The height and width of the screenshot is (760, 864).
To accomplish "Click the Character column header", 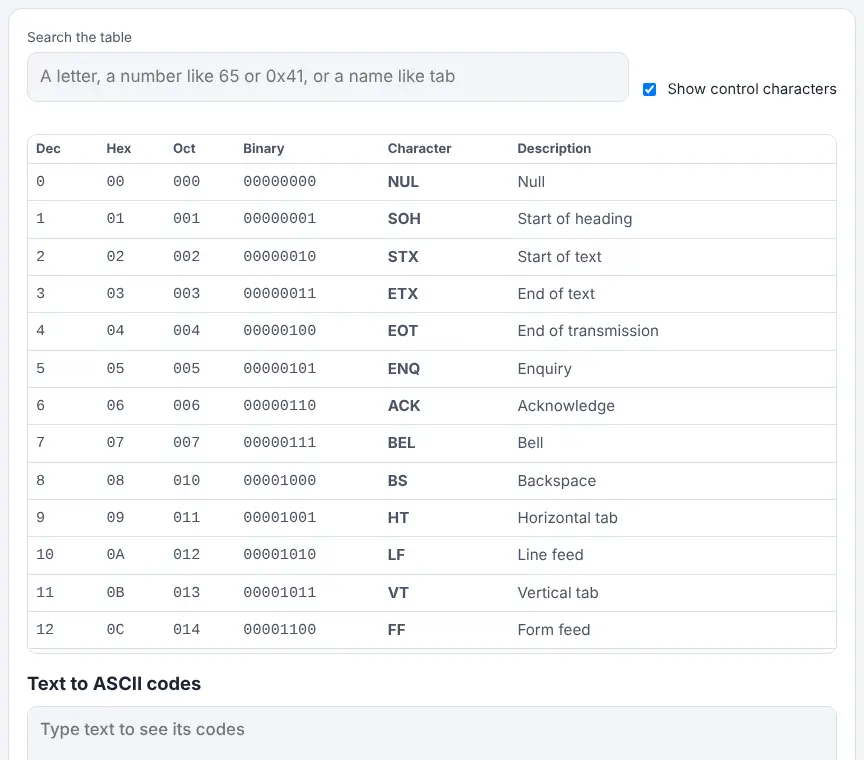I will click(419, 149).
